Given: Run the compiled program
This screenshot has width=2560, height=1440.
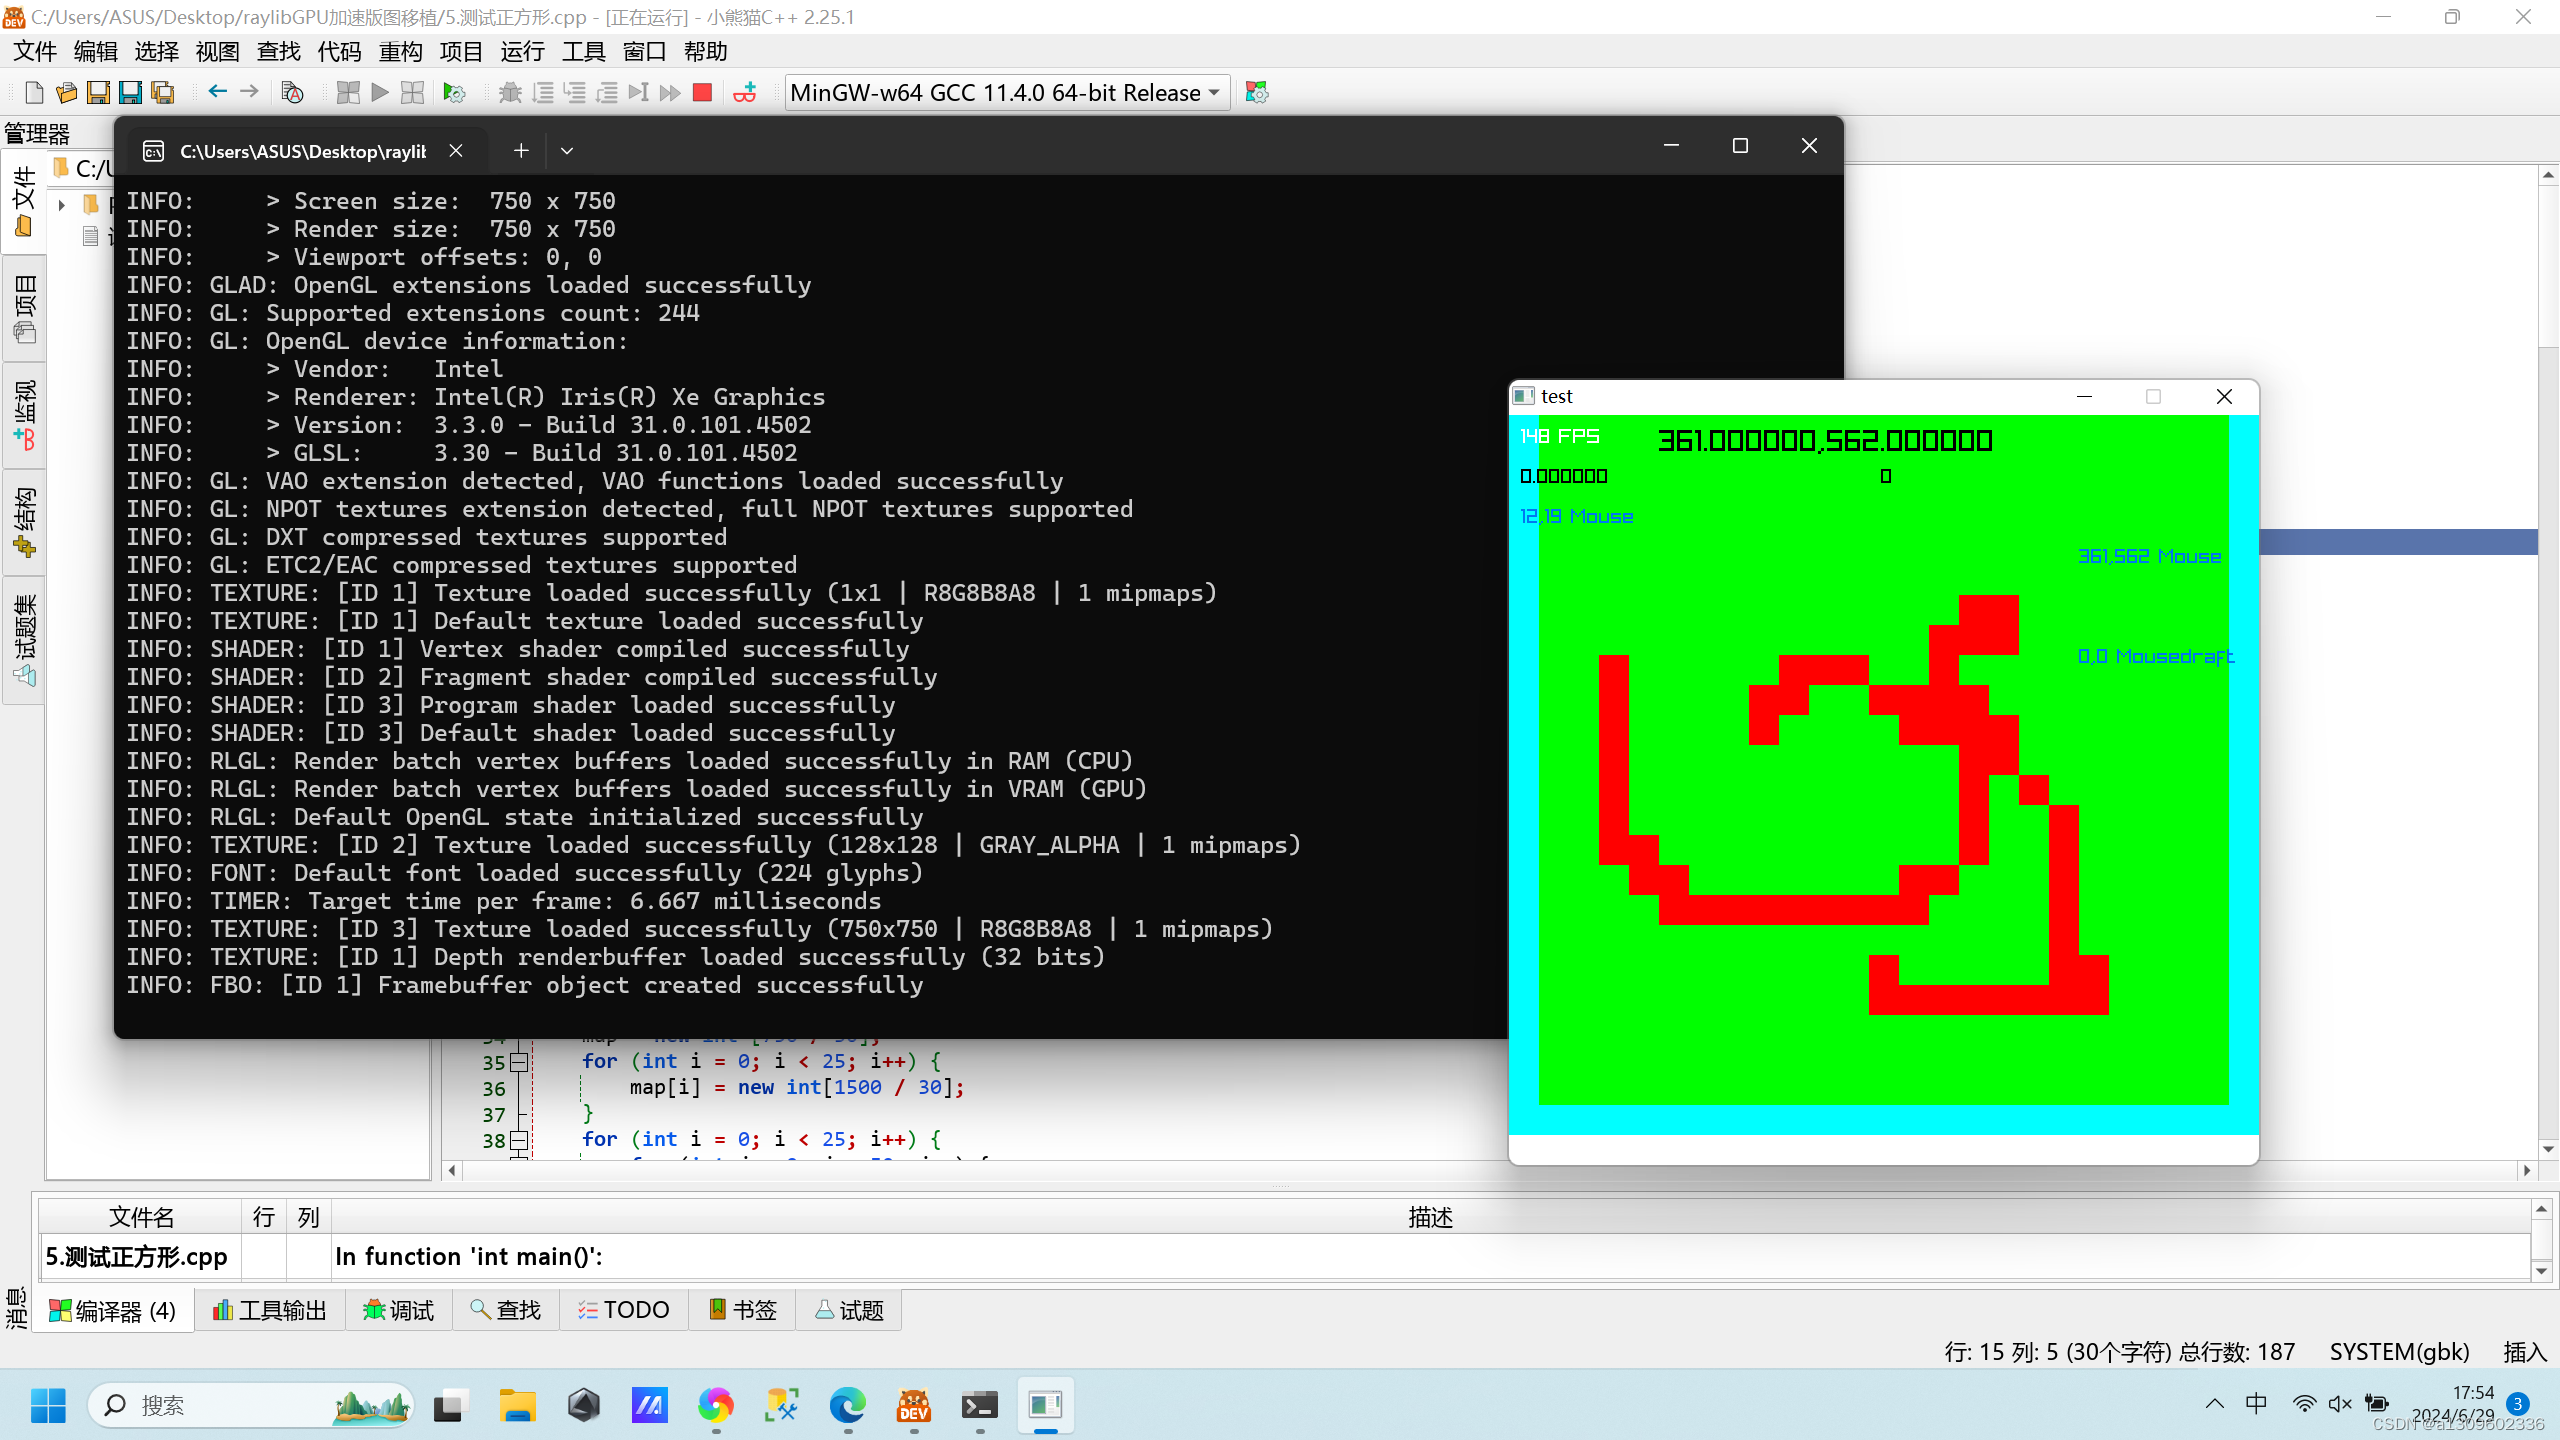Looking at the screenshot, I should click(x=378, y=92).
